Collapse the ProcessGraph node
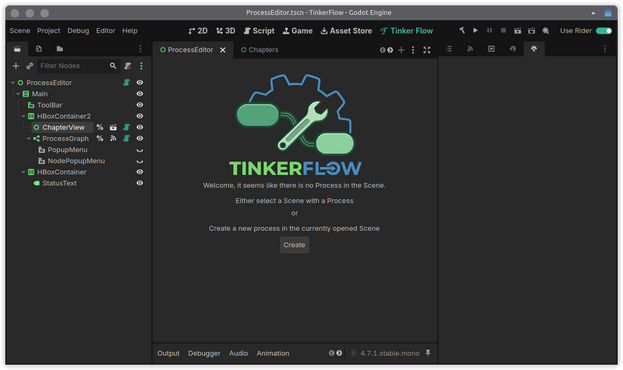Screen dimensions: 623x370 29,138
